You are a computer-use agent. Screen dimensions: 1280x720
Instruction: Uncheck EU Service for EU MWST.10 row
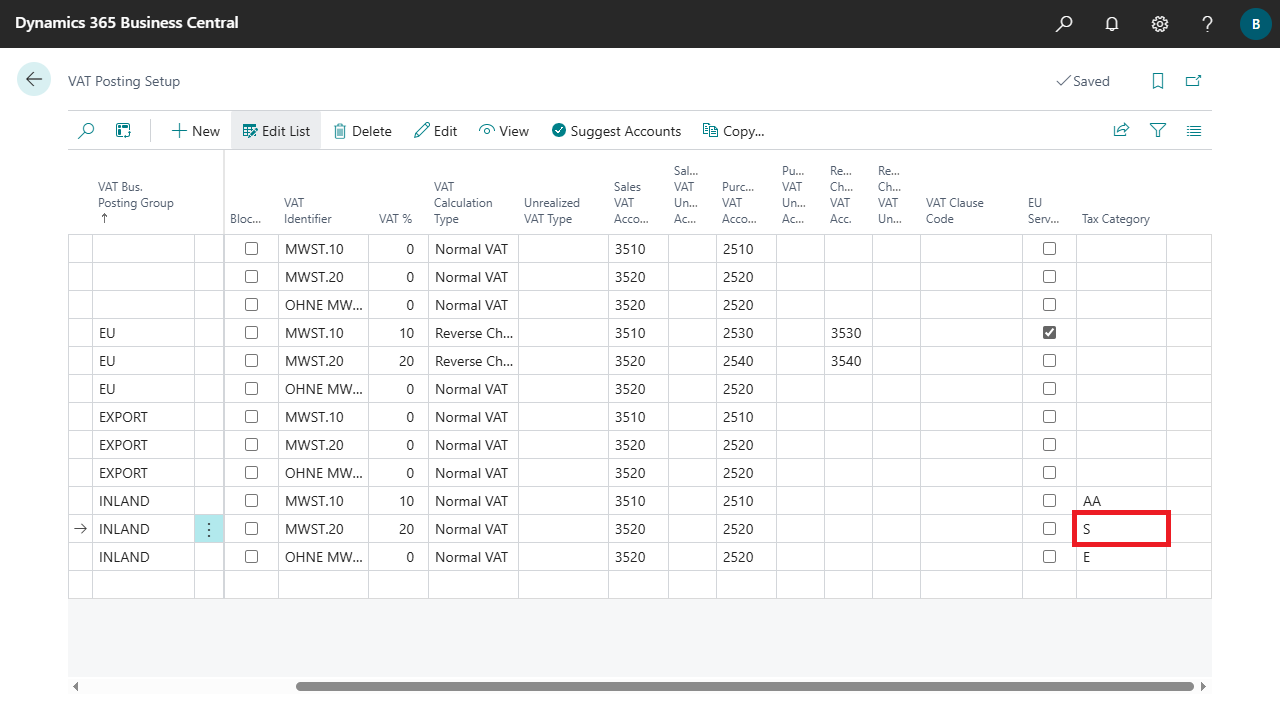click(x=1049, y=333)
